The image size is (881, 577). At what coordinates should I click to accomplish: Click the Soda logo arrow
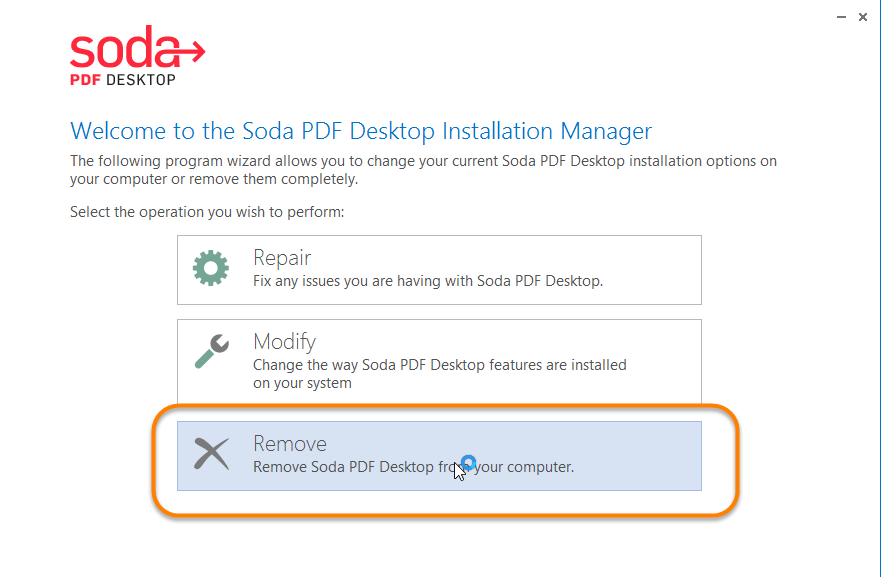coord(190,48)
